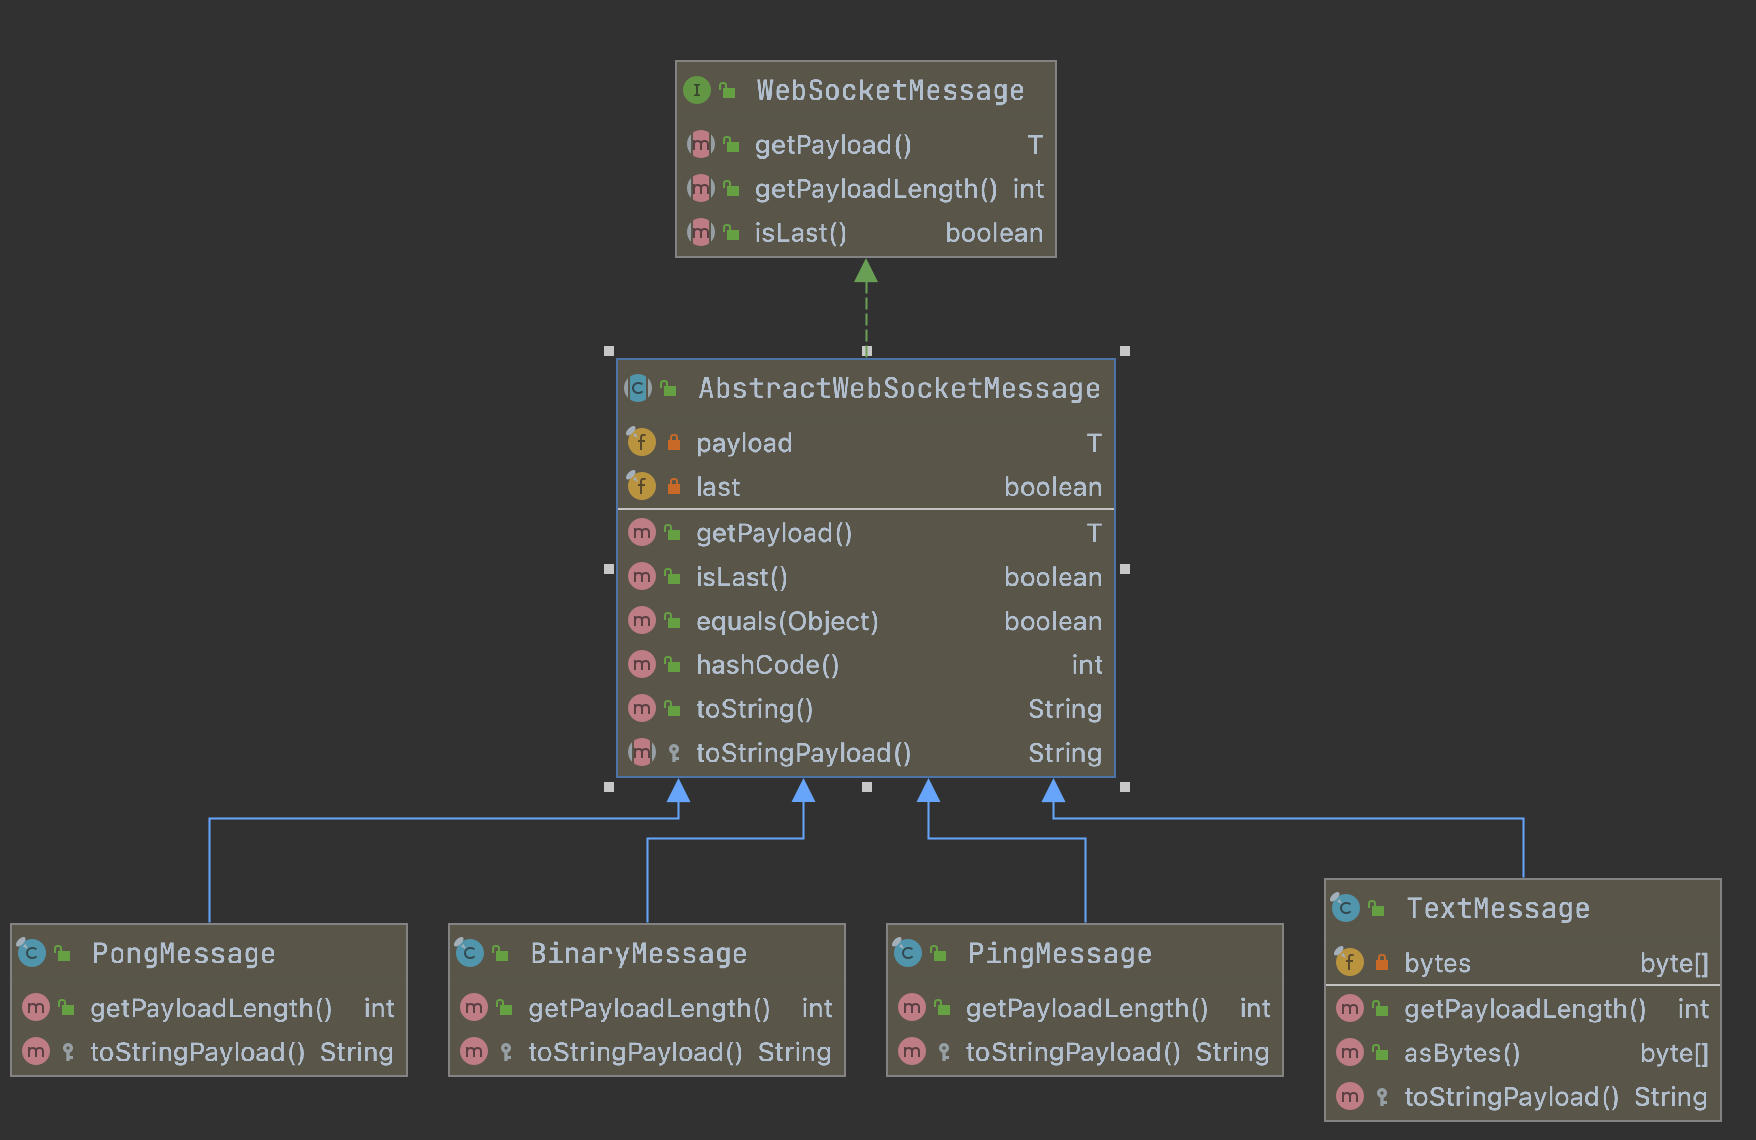Image resolution: width=1756 pixels, height=1140 pixels.
Task: Click the top-left selection handle of AbstractWebSocketMessage
Action: tap(609, 351)
